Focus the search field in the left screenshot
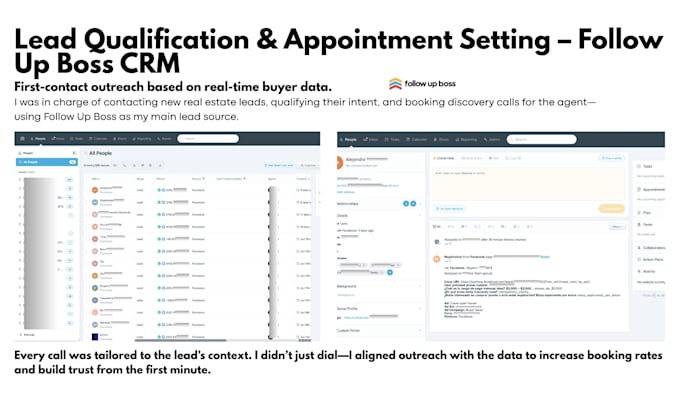 click(x=208, y=139)
